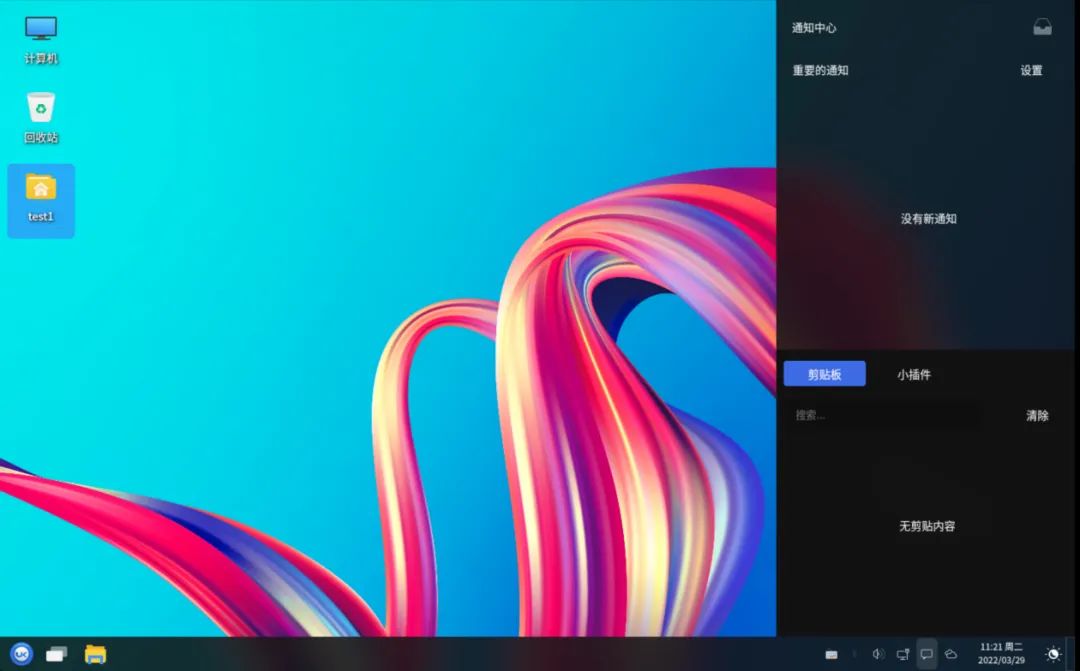Click the keyboard tray icon
The image size is (1080, 671).
(831, 654)
